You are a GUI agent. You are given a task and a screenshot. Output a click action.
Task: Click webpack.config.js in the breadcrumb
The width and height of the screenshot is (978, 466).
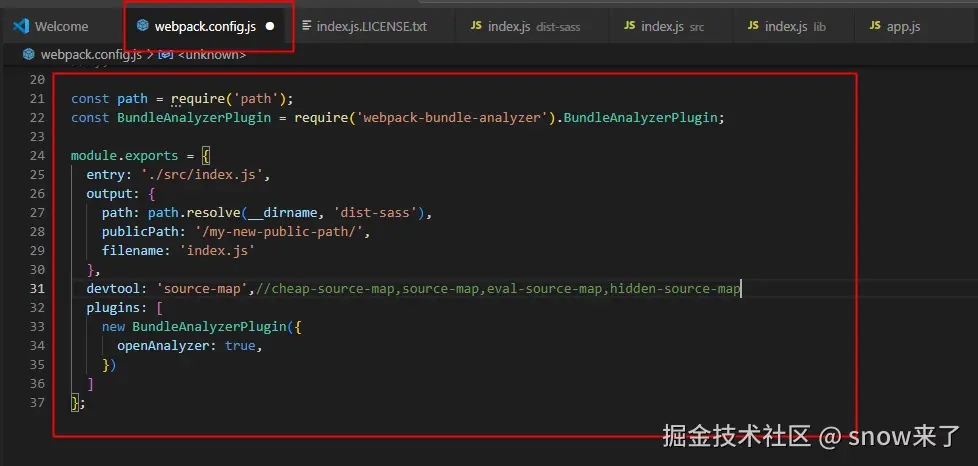(x=92, y=55)
